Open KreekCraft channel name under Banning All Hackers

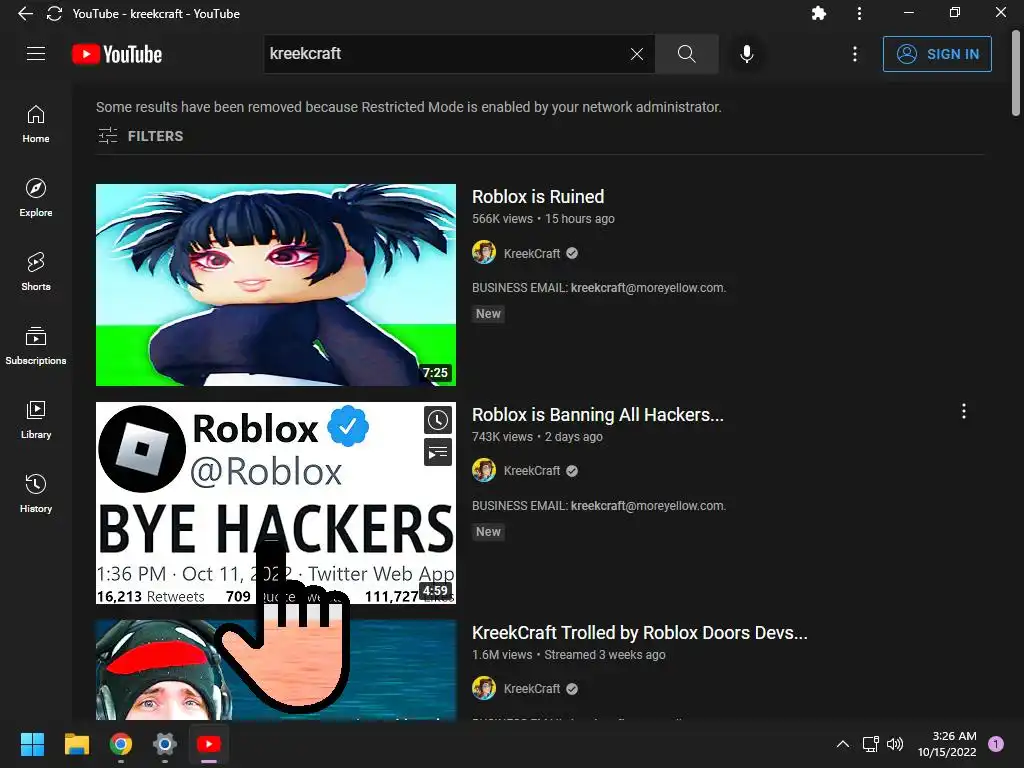pyautogui.click(x=532, y=471)
